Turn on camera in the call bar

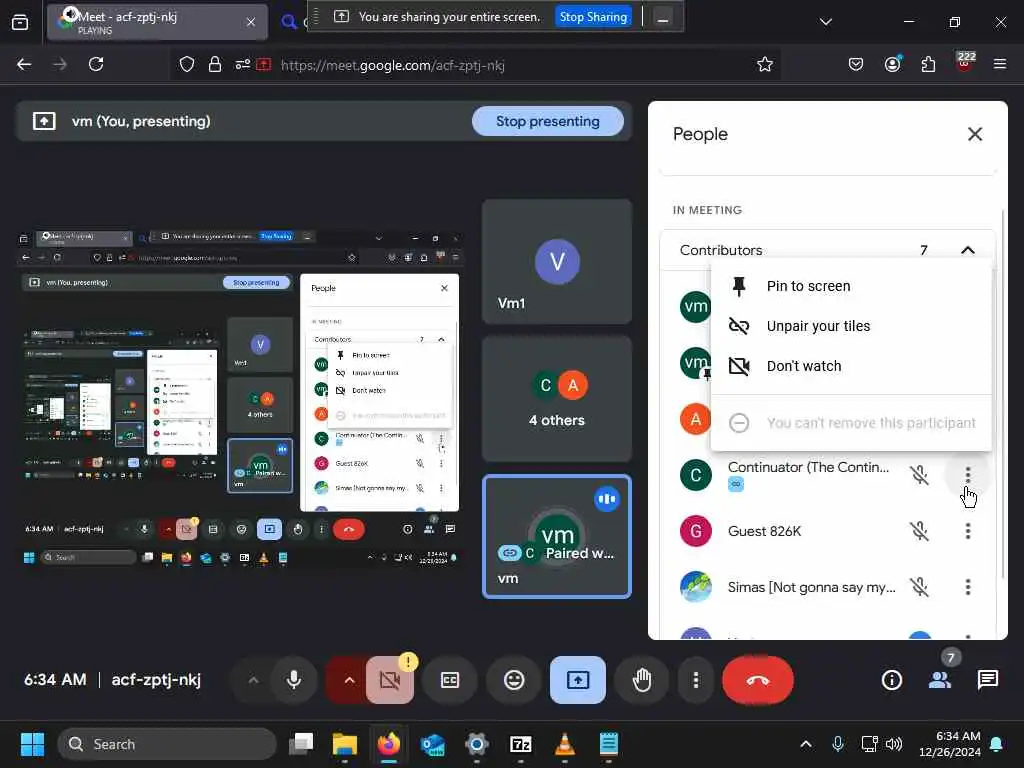(390, 680)
